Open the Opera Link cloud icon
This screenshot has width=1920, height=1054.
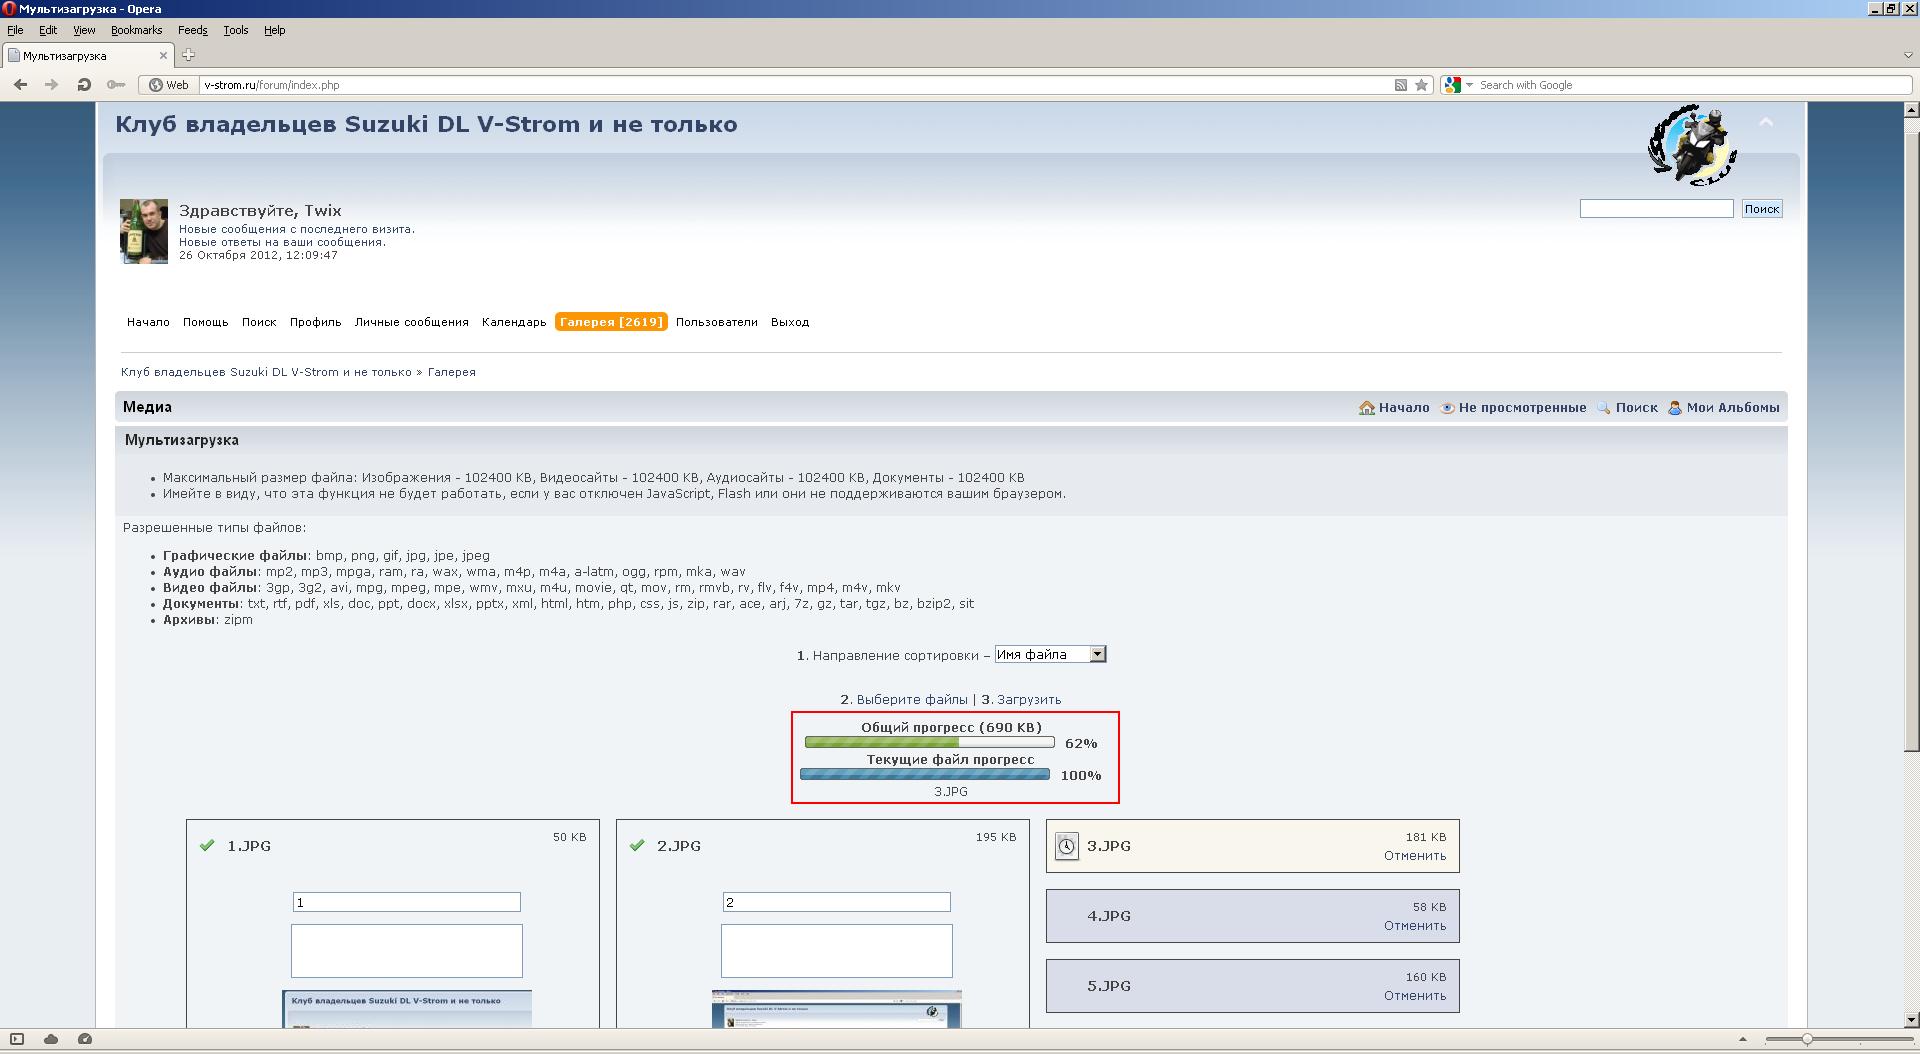pyautogui.click(x=51, y=1039)
